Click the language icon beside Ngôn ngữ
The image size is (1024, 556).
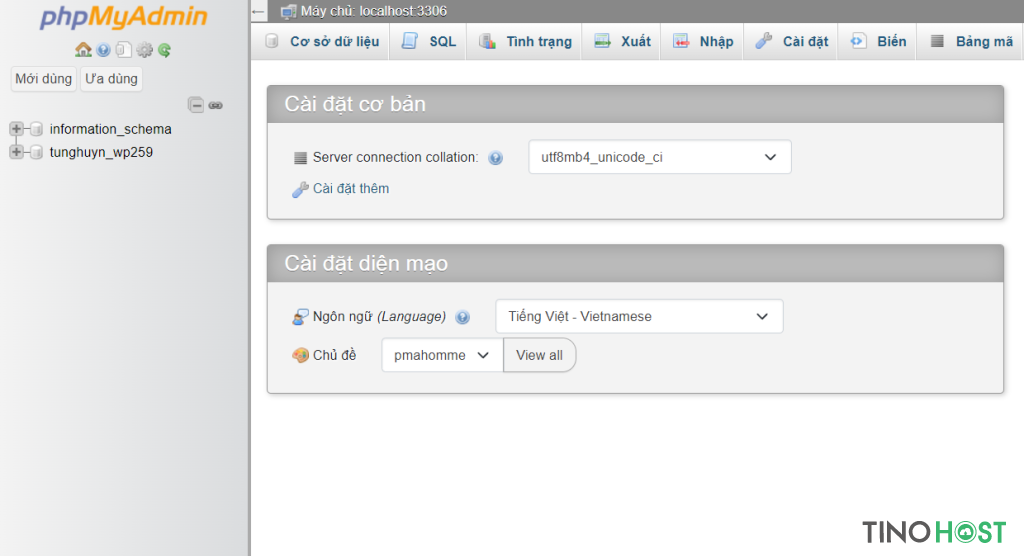click(300, 317)
